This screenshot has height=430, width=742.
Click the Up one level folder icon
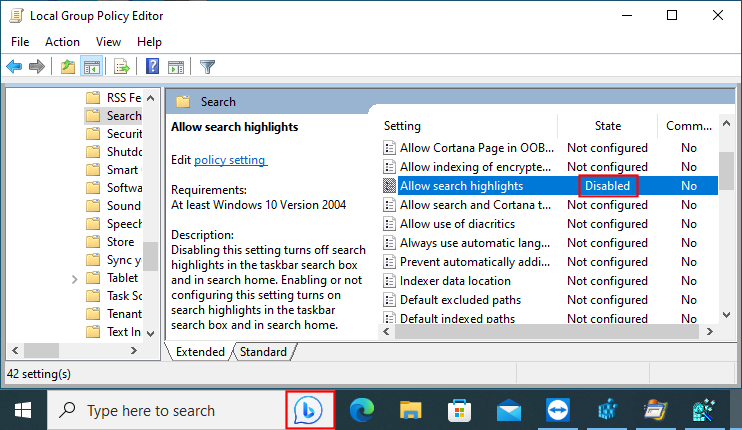(x=68, y=67)
